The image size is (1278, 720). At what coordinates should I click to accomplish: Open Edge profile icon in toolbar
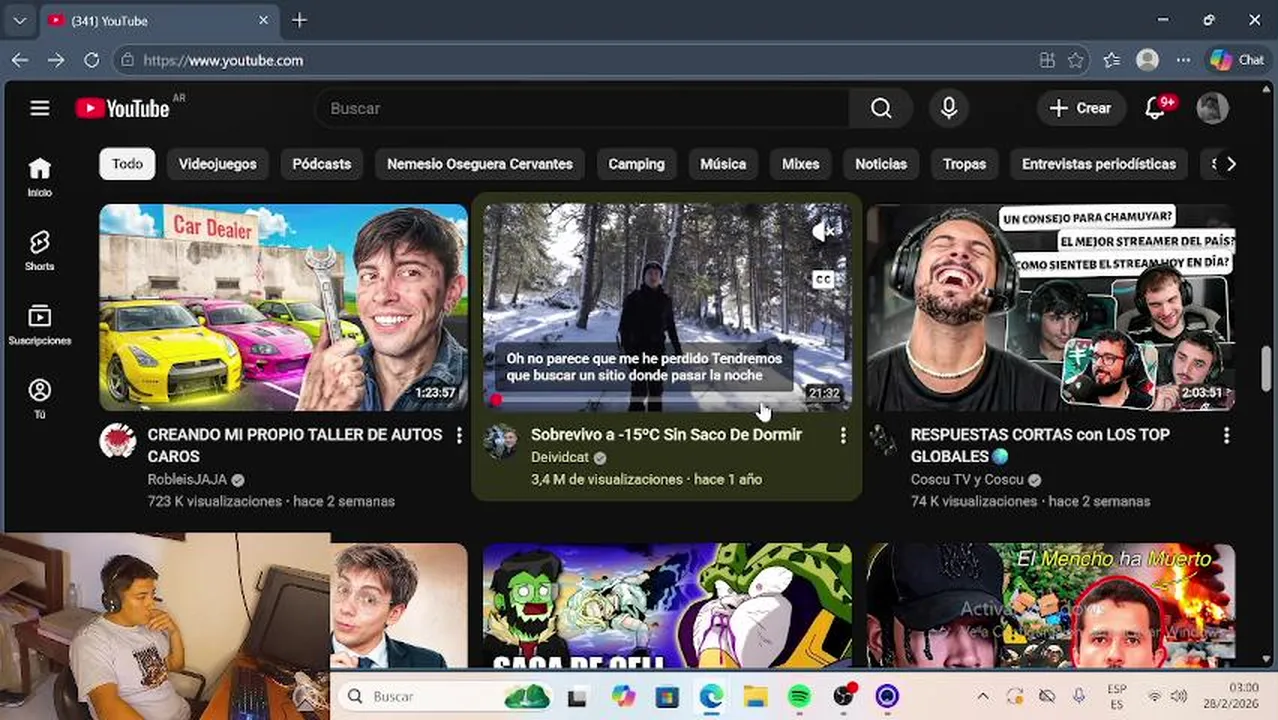click(x=1147, y=60)
